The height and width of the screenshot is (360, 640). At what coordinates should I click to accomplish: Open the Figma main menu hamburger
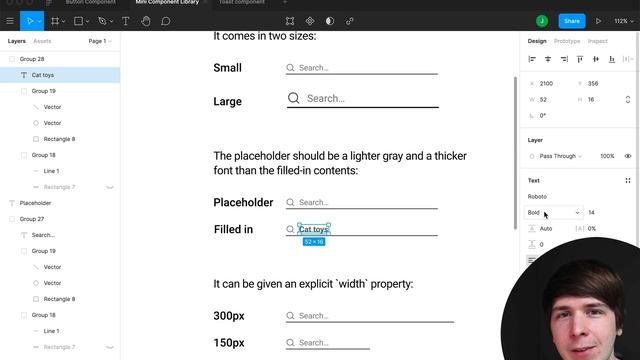(x=10, y=21)
